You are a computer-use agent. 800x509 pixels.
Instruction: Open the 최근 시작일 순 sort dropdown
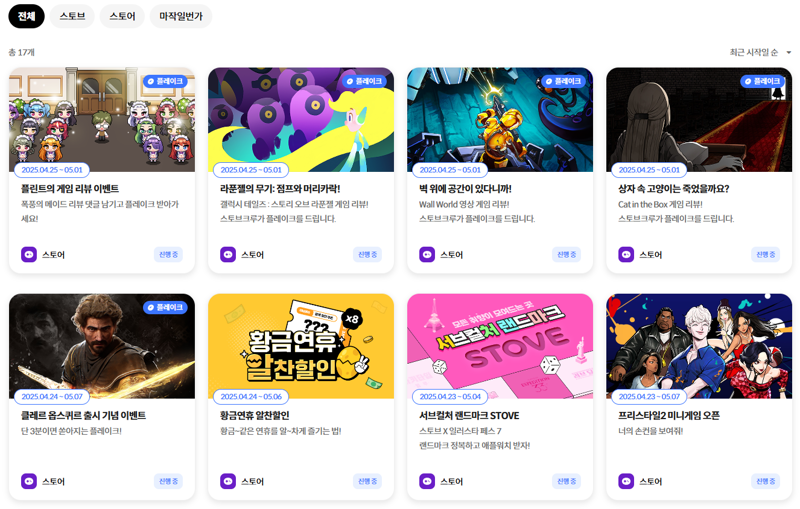[760, 52]
